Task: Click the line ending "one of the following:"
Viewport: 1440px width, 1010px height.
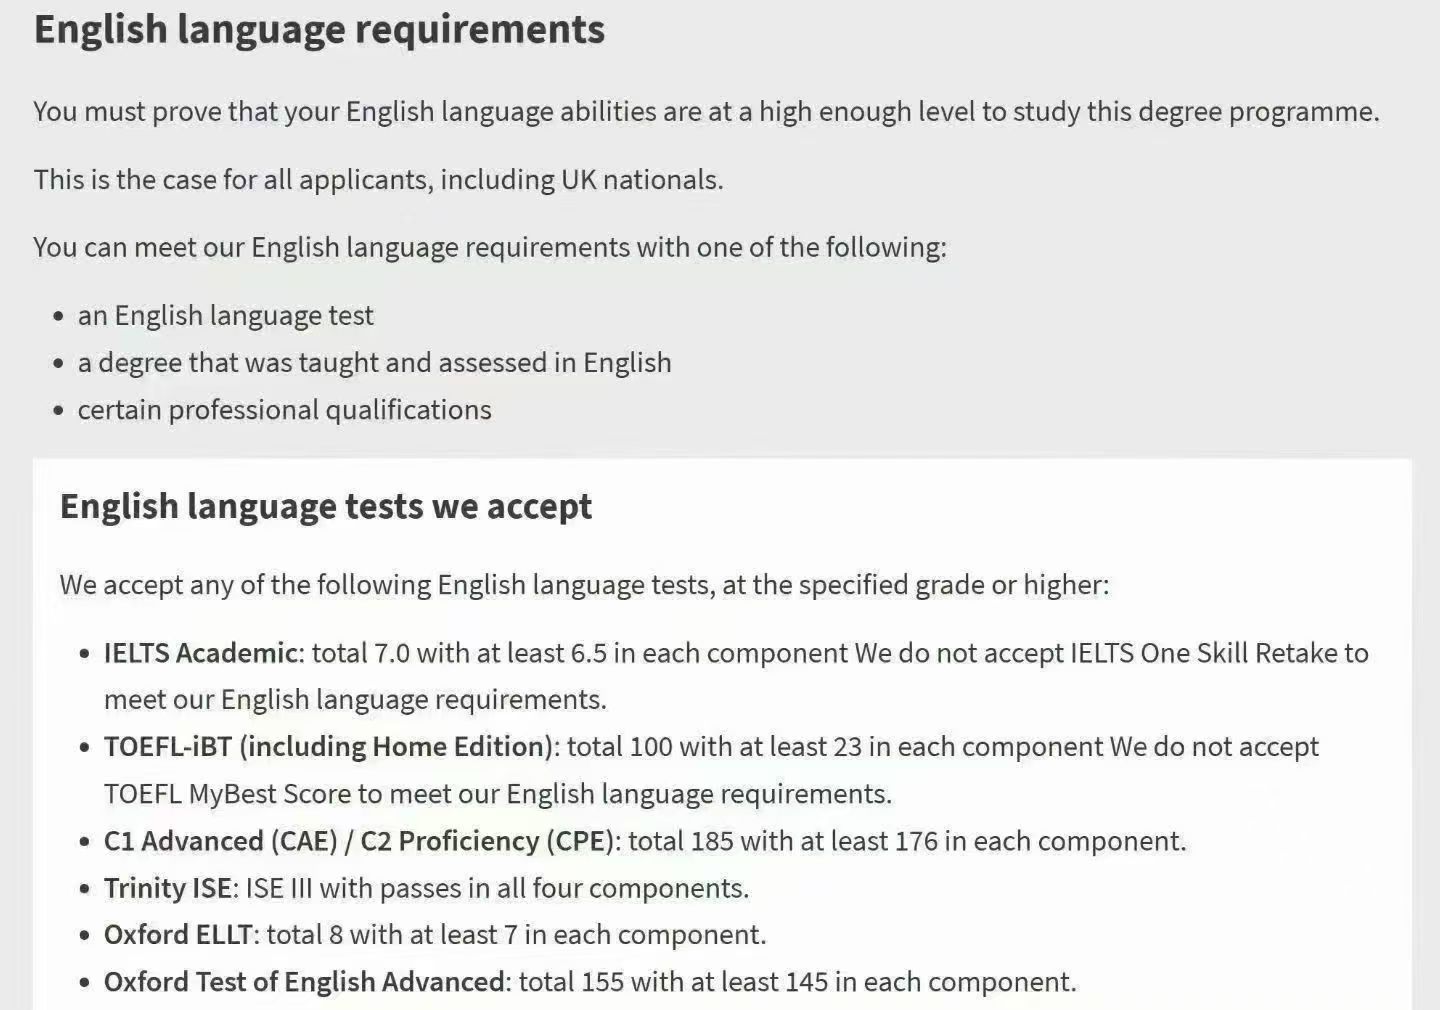Action: [x=489, y=247]
